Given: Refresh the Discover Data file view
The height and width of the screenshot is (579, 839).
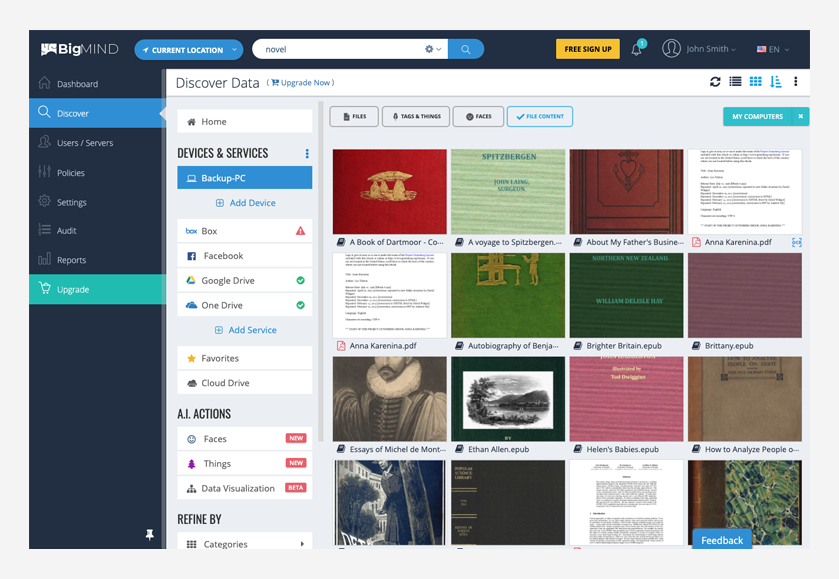Looking at the screenshot, I should pyautogui.click(x=715, y=83).
